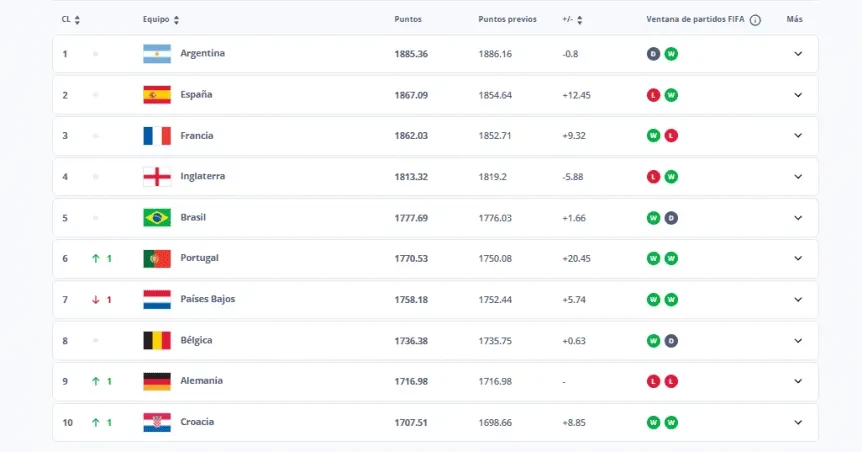Click Argentina's draw result badge

(653, 54)
